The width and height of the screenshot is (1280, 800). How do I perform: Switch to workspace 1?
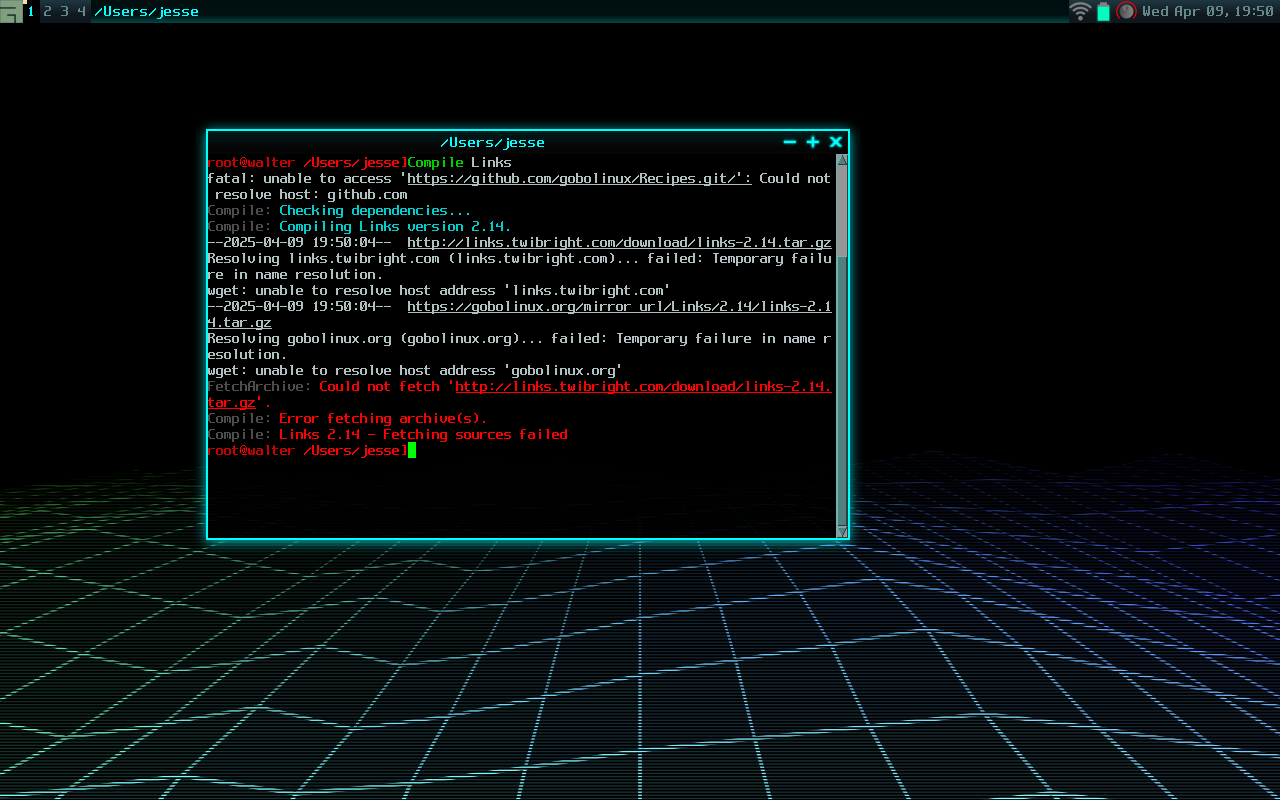coord(30,11)
